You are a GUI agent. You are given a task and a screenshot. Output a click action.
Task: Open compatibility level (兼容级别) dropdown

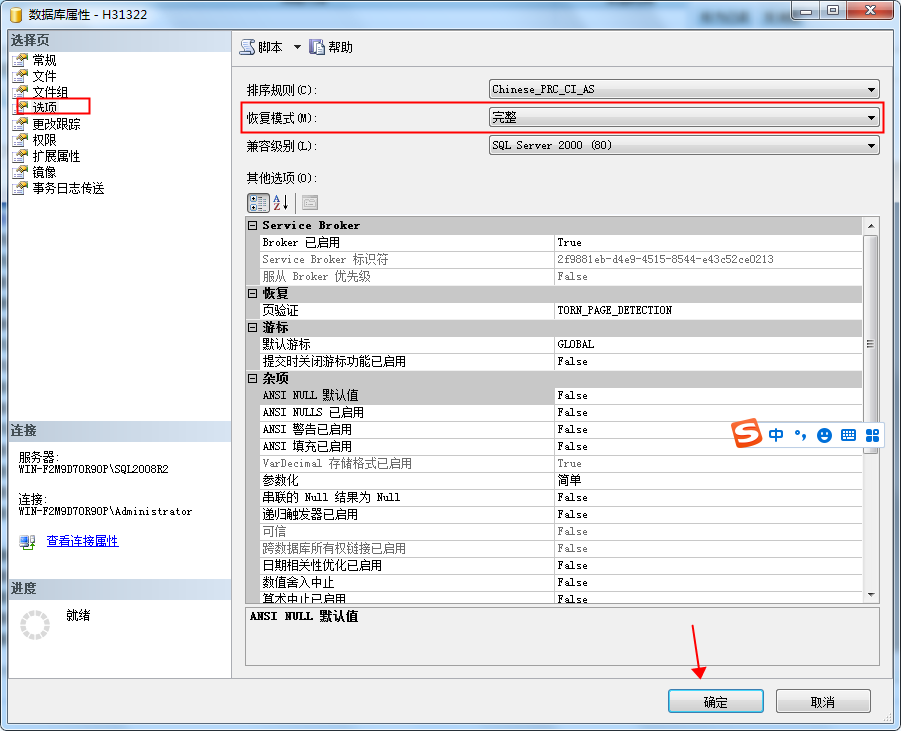coord(872,145)
